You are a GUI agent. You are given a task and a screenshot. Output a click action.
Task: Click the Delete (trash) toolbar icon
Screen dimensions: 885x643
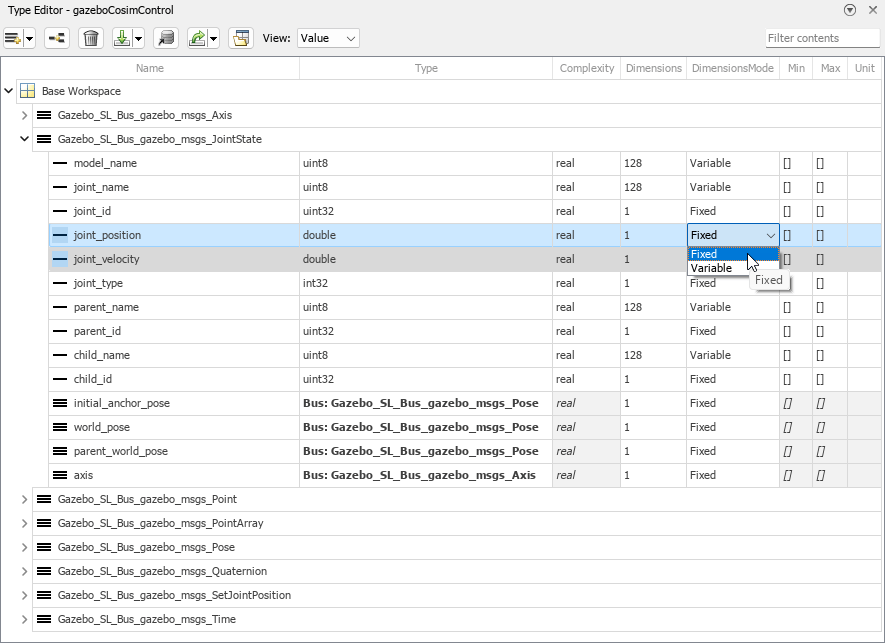coord(90,38)
